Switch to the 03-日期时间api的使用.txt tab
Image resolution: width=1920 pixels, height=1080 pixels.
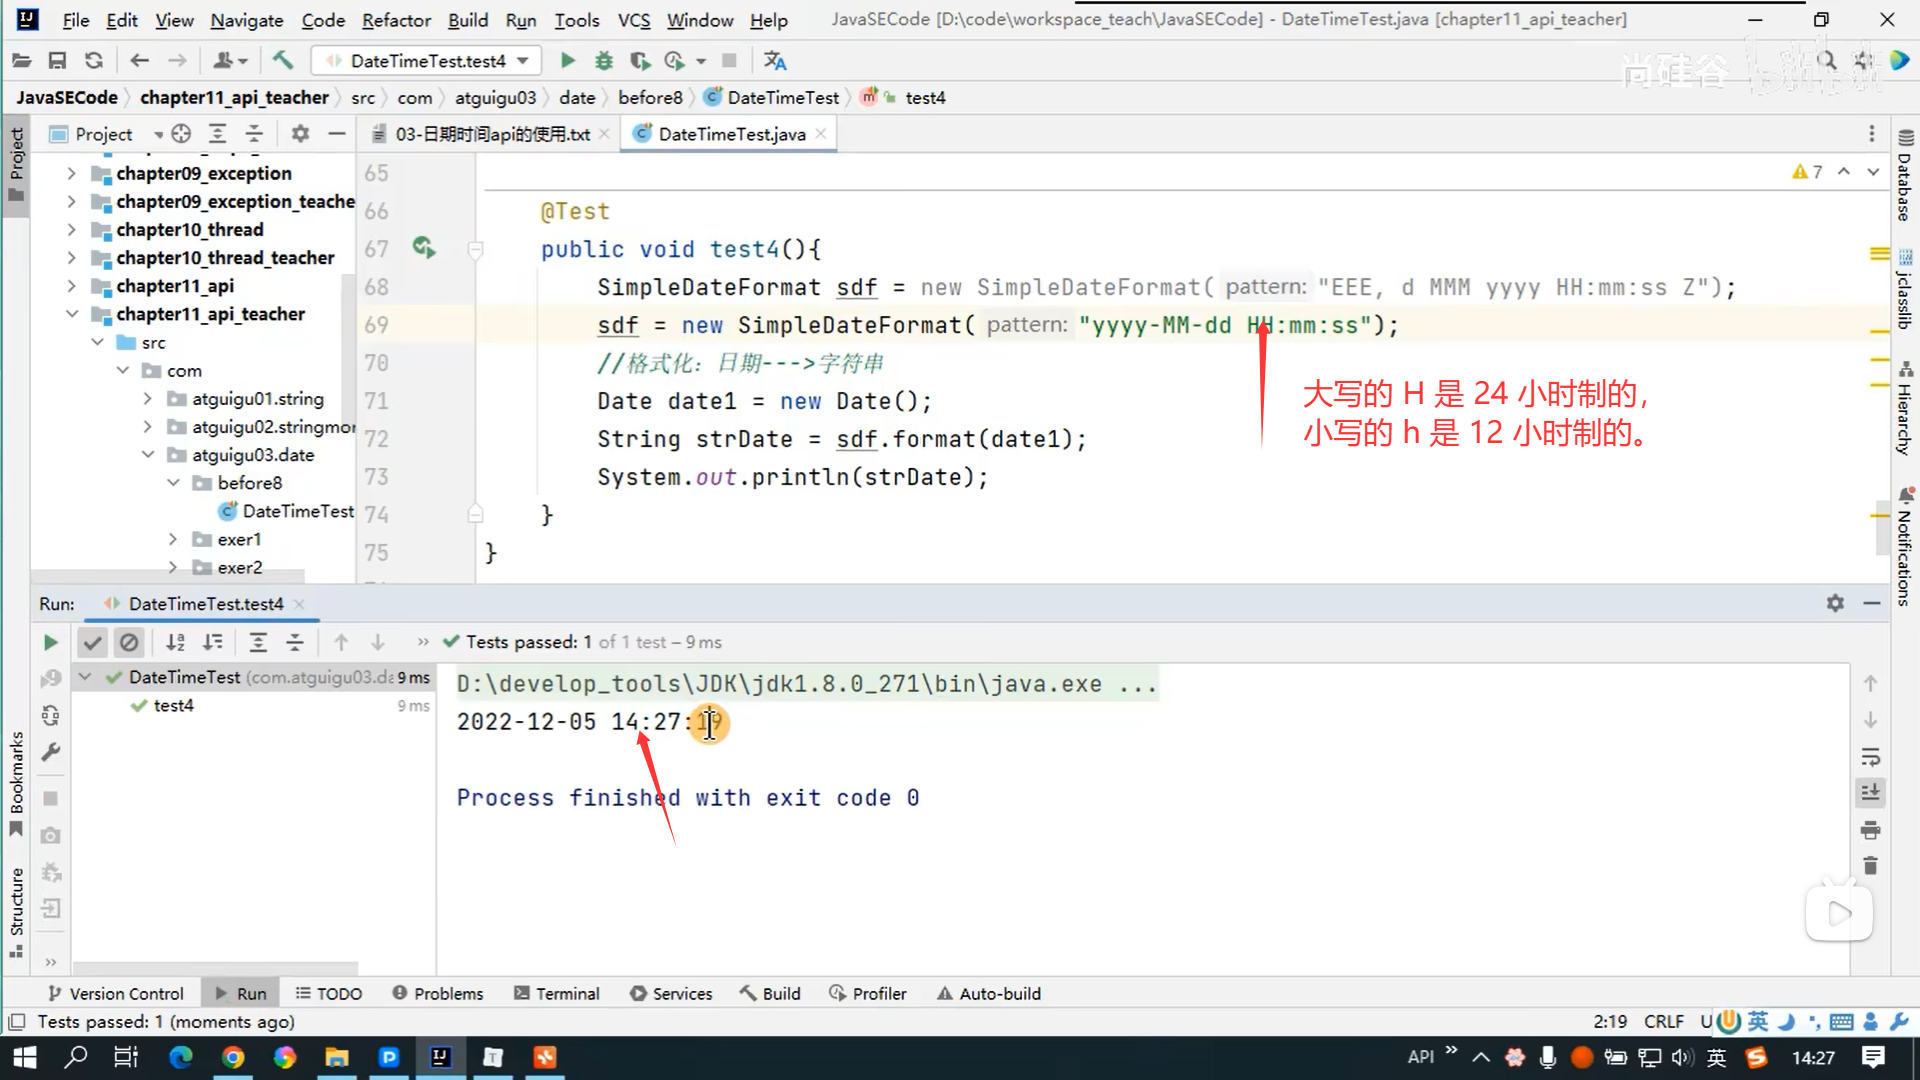pyautogui.click(x=491, y=134)
